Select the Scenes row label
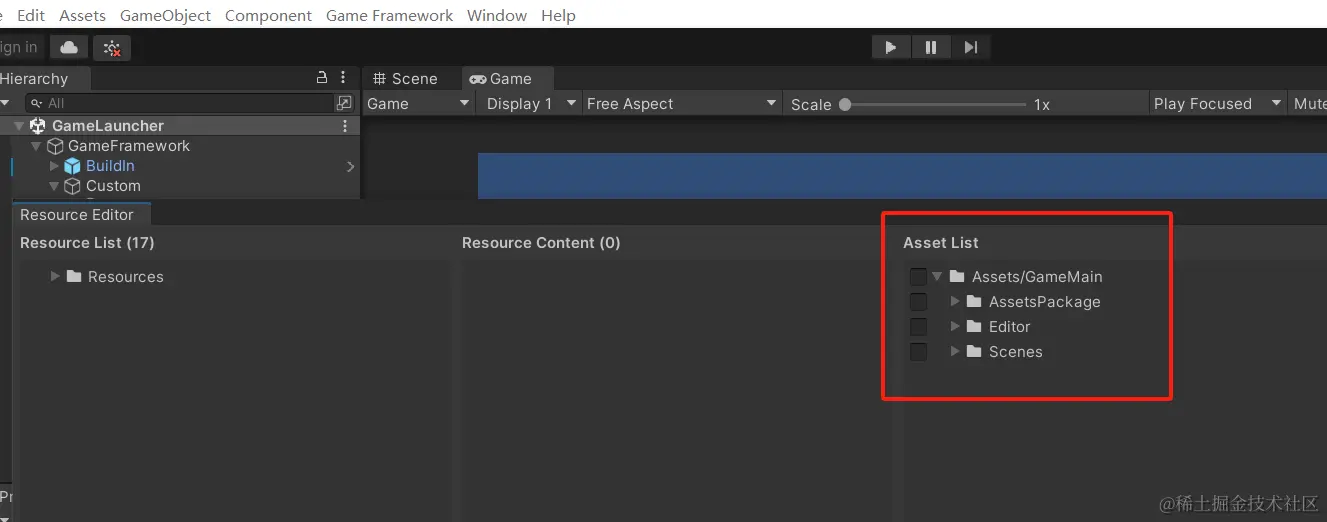1327x522 pixels. 1016,351
